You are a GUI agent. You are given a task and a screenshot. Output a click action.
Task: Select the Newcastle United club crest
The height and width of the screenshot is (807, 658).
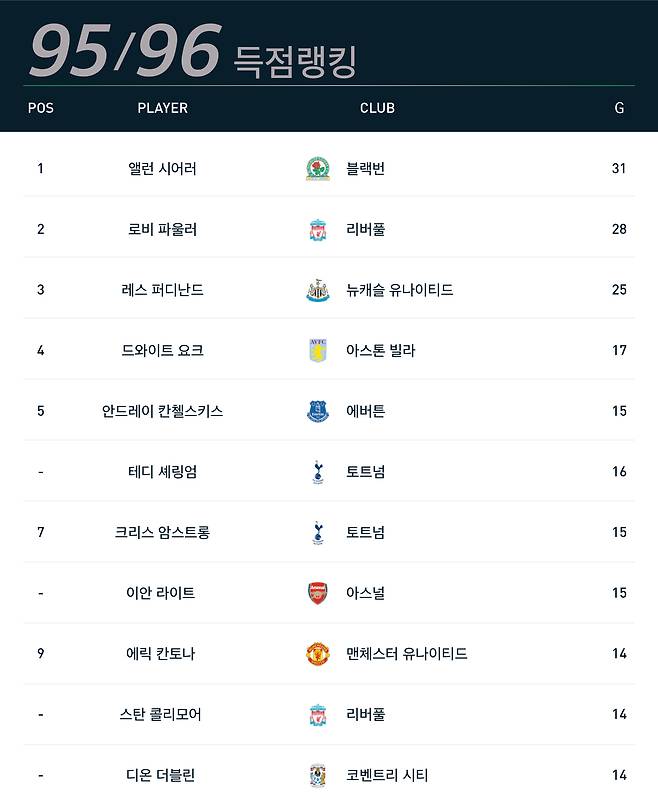click(x=318, y=290)
